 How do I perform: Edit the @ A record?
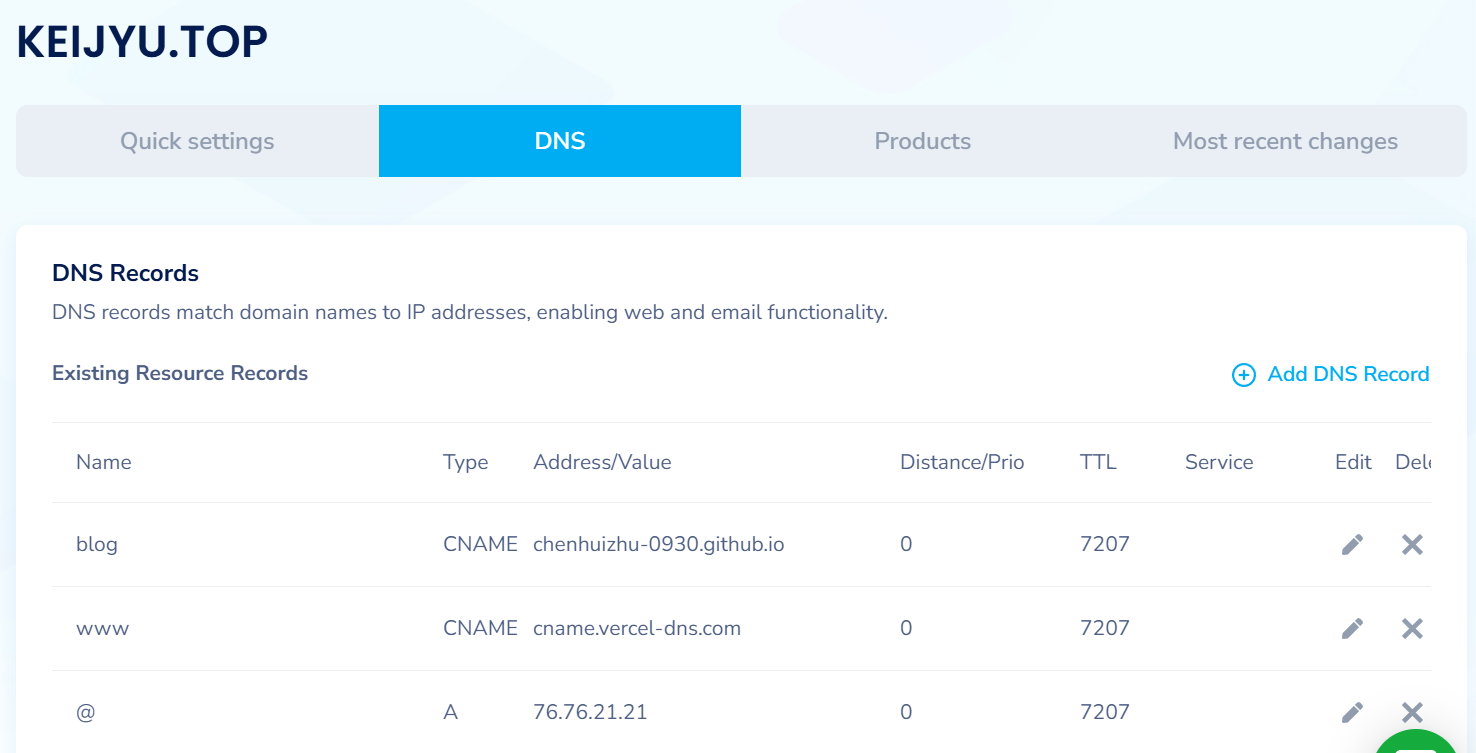pyautogui.click(x=1352, y=712)
